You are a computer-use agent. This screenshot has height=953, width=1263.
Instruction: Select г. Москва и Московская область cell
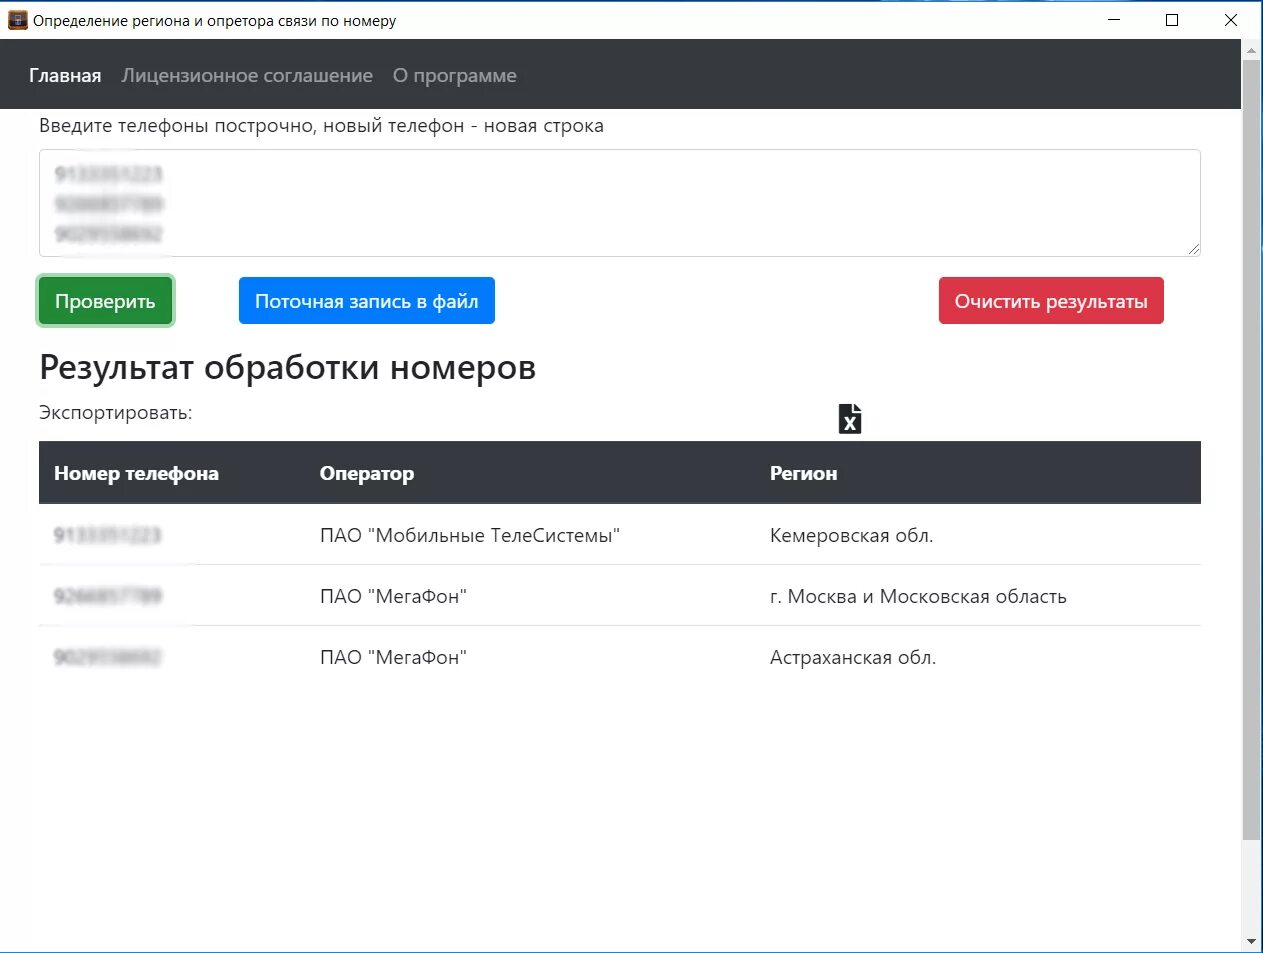tap(918, 596)
